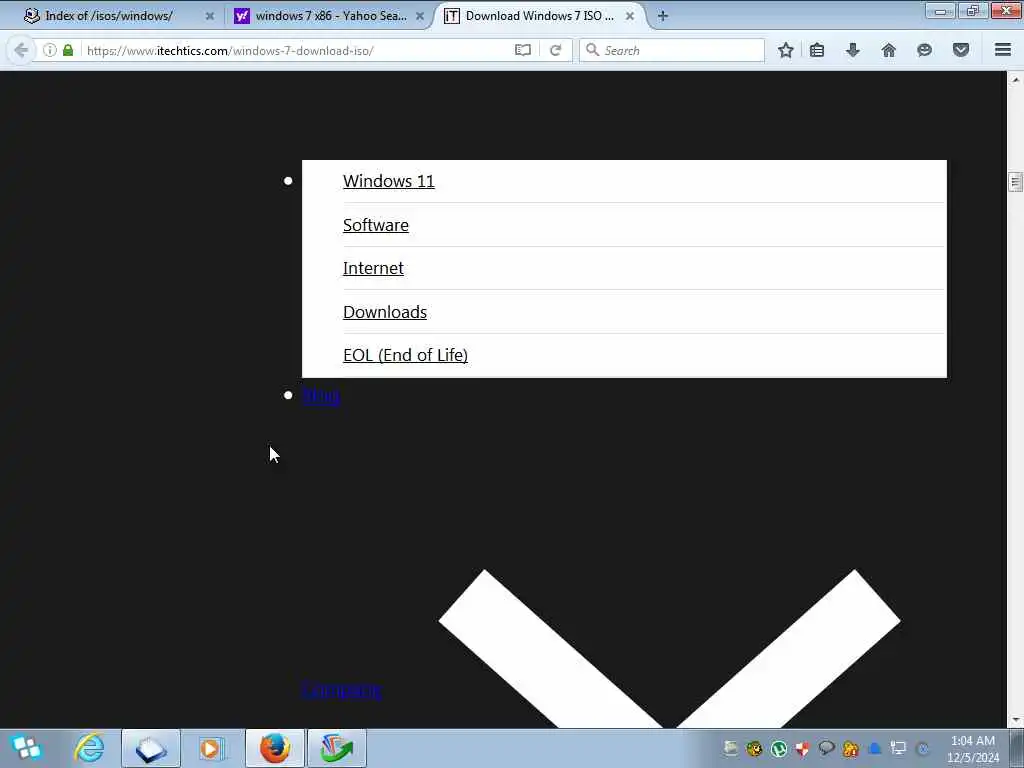Image resolution: width=1024 pixels, height=768 pixels.
Task: Open the red shield tray icon
Action: click(803, 748)
